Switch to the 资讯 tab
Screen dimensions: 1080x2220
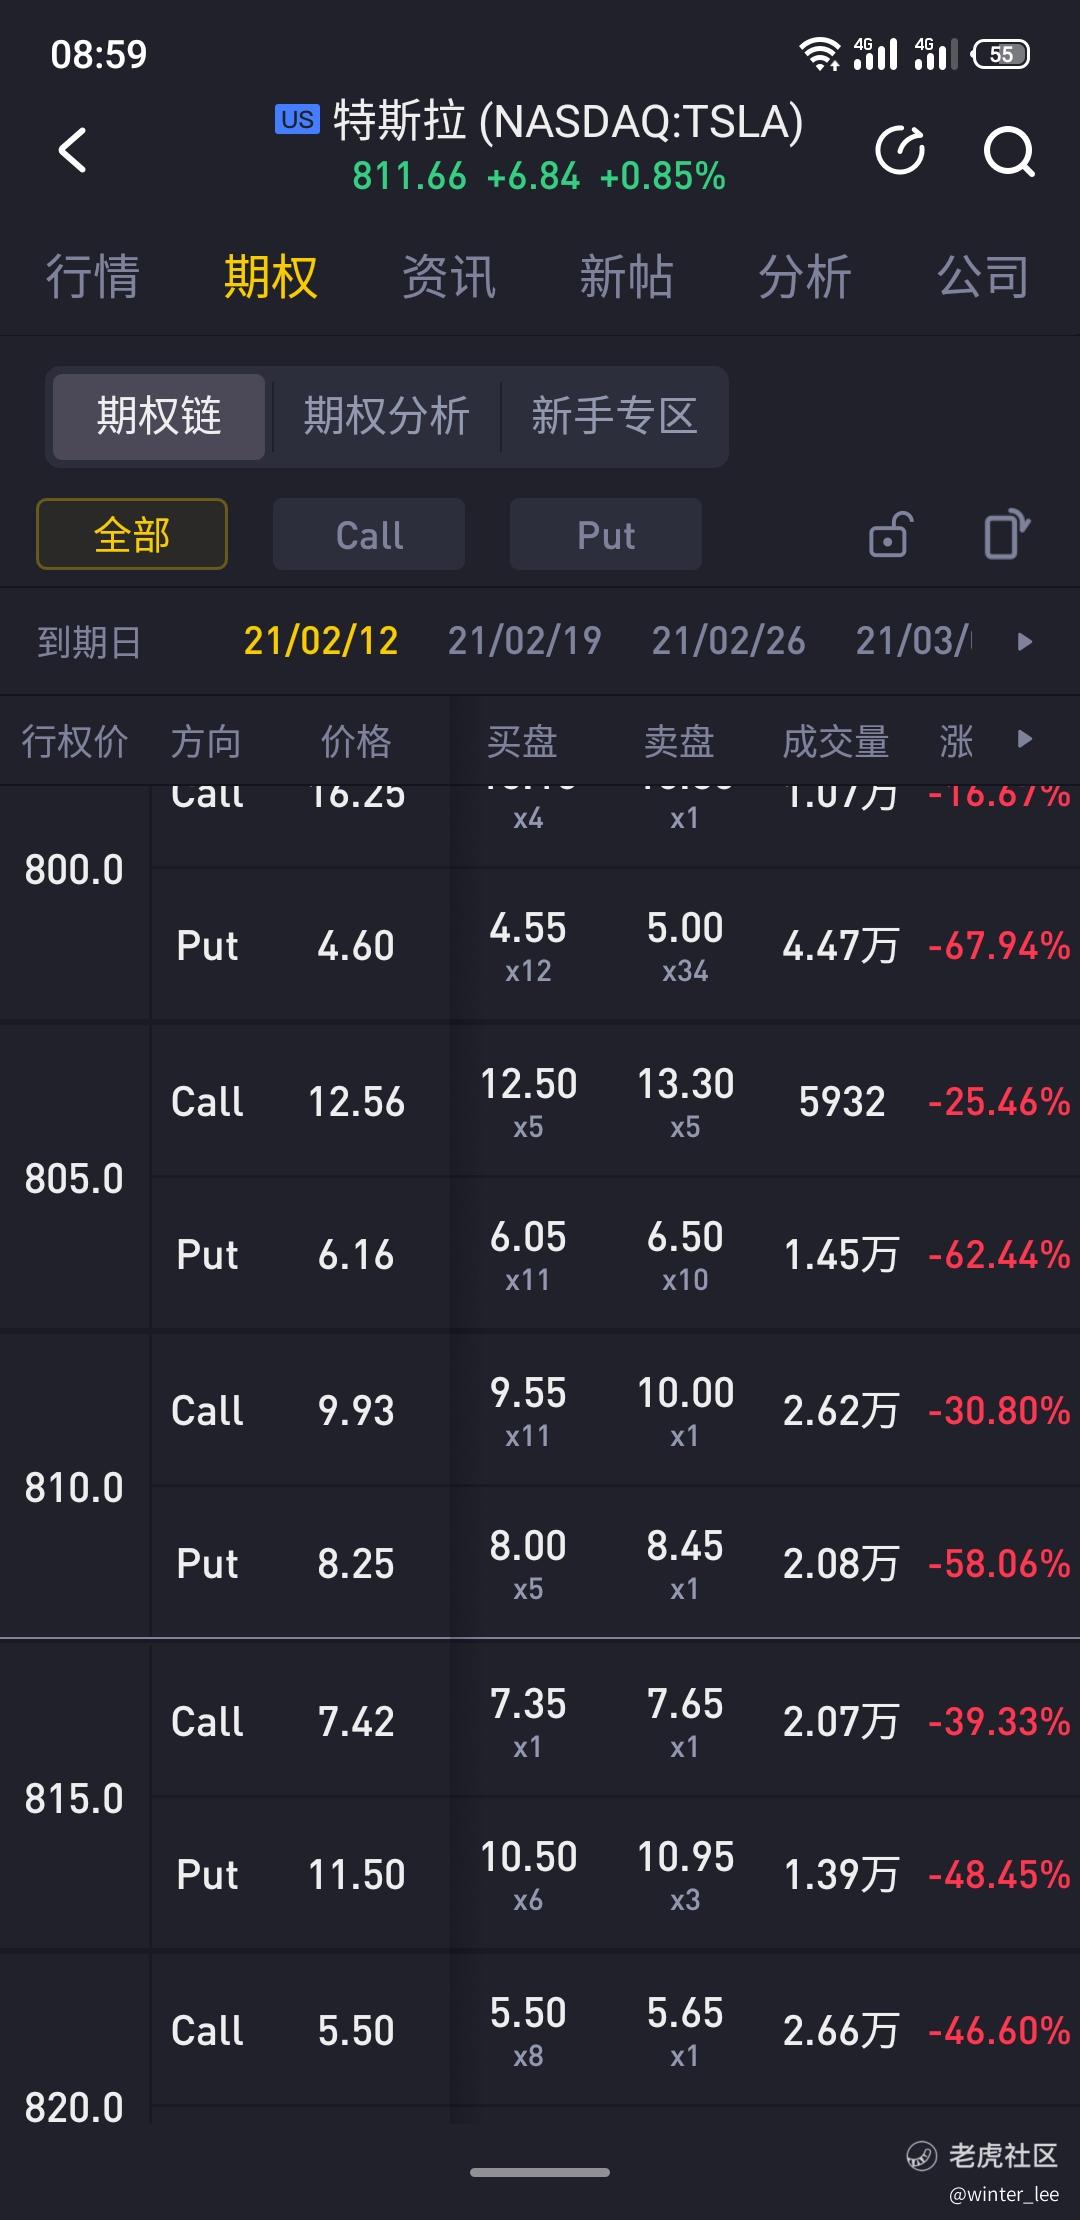coord(448,276)
